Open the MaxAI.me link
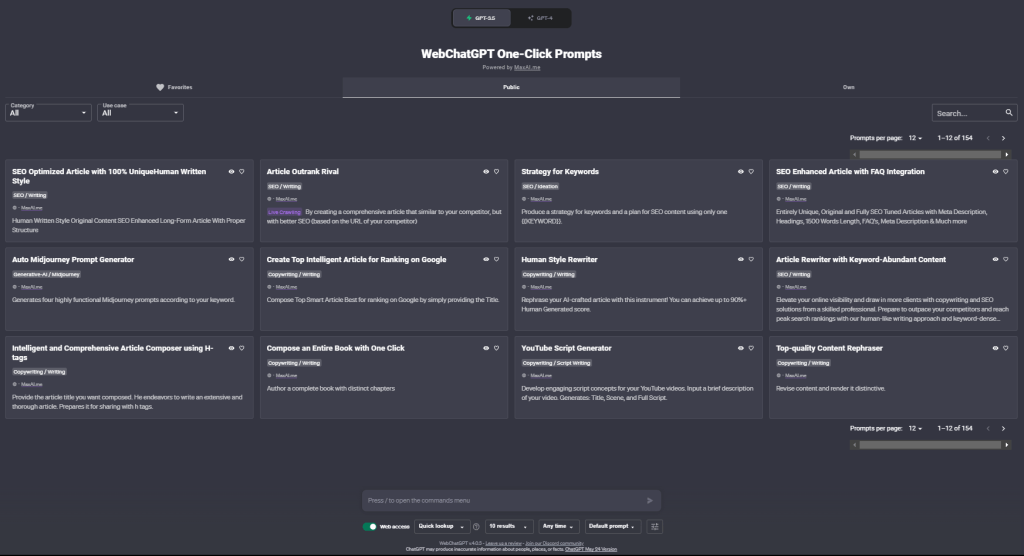 pyautogui.click(x=528, y=67)
